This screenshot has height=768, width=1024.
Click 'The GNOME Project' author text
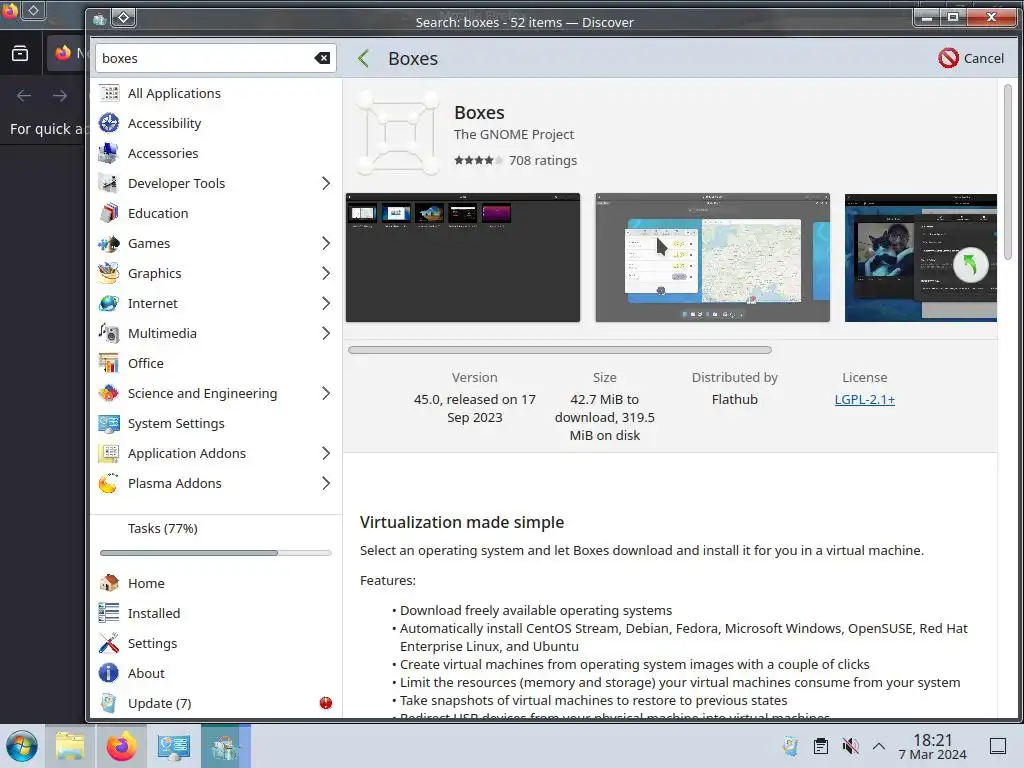(514, 135)
